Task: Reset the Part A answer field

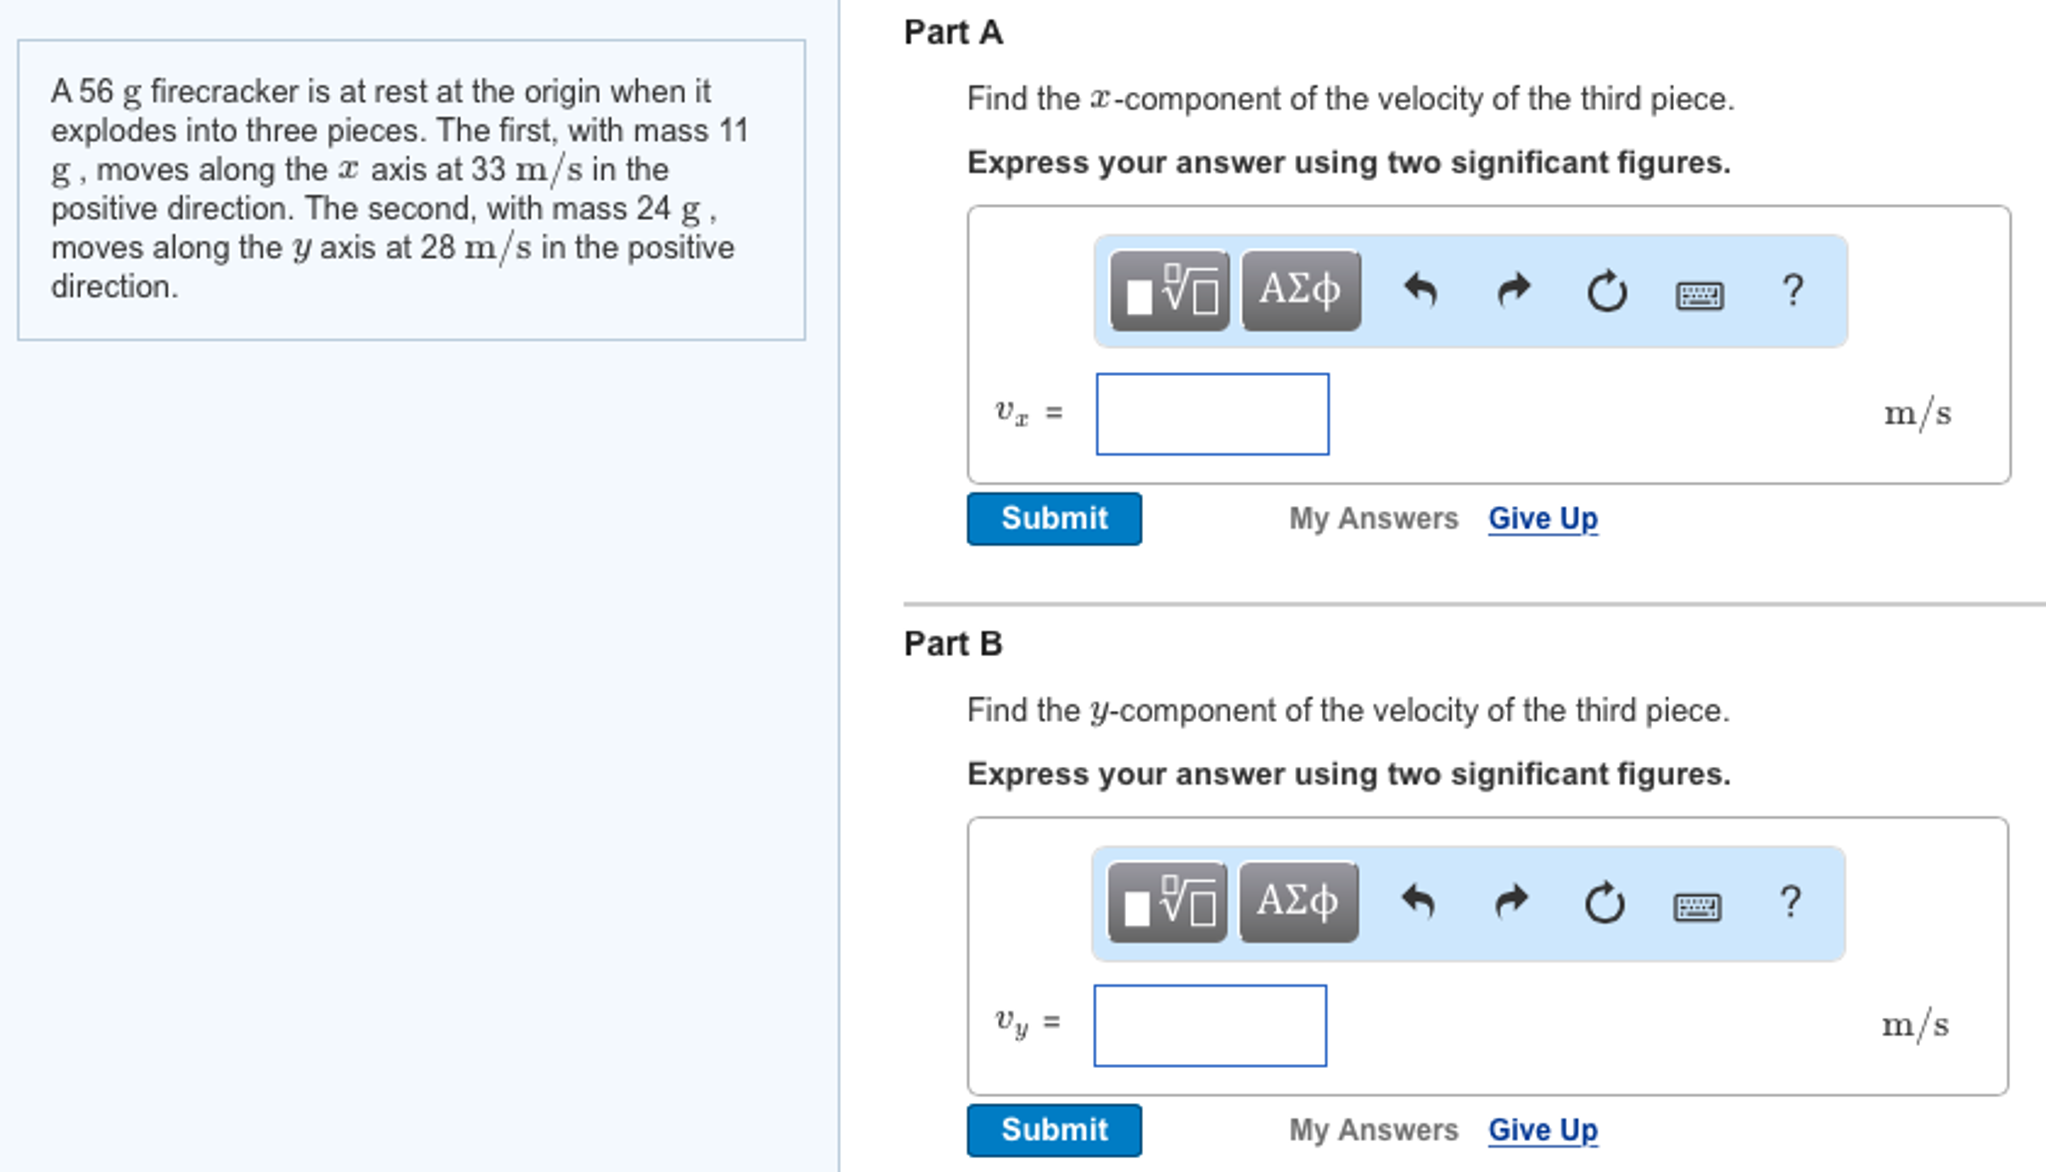Action: pos(1607,292)
